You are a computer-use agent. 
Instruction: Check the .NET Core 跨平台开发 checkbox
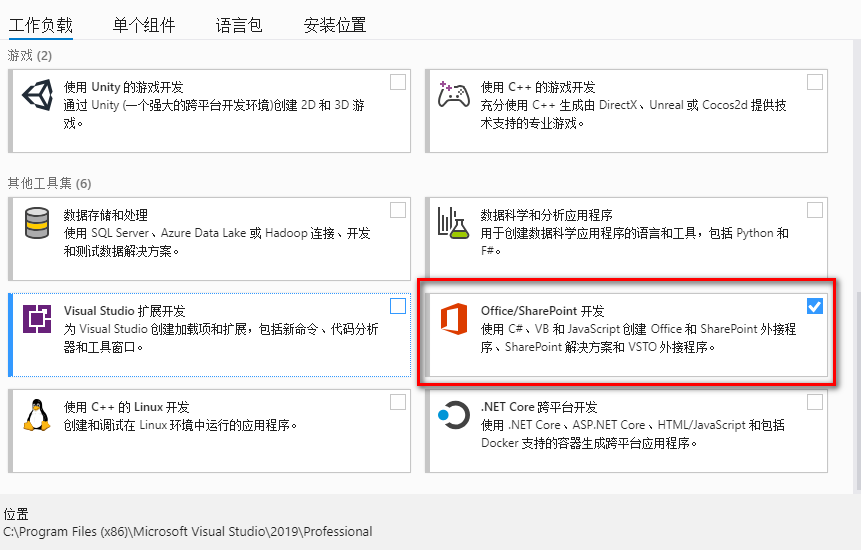point(815,402)
